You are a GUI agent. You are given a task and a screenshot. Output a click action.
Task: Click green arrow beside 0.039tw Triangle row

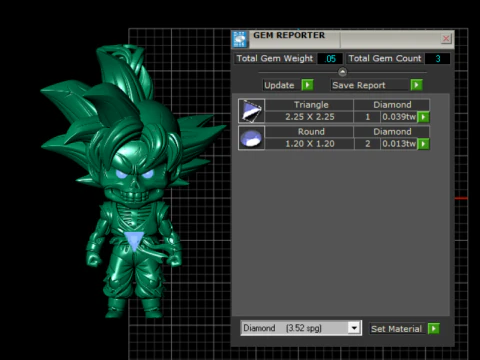(x=423, y=117)
